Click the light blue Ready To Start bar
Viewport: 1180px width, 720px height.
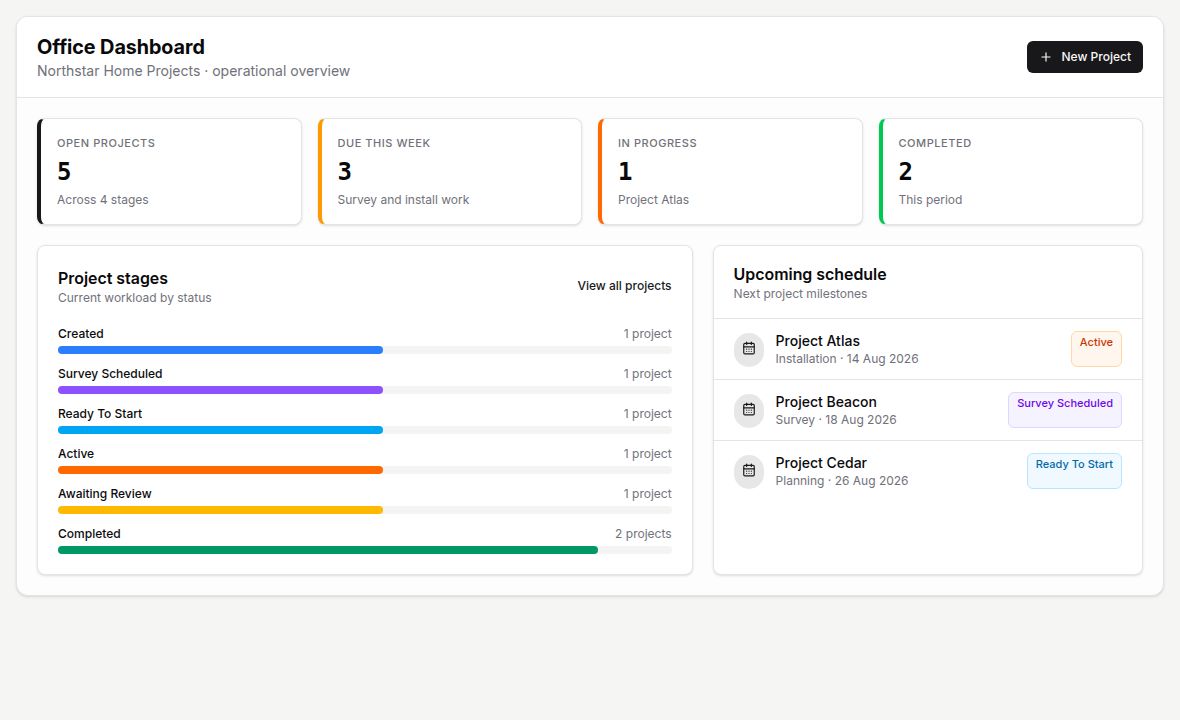(x=220, y=430)
